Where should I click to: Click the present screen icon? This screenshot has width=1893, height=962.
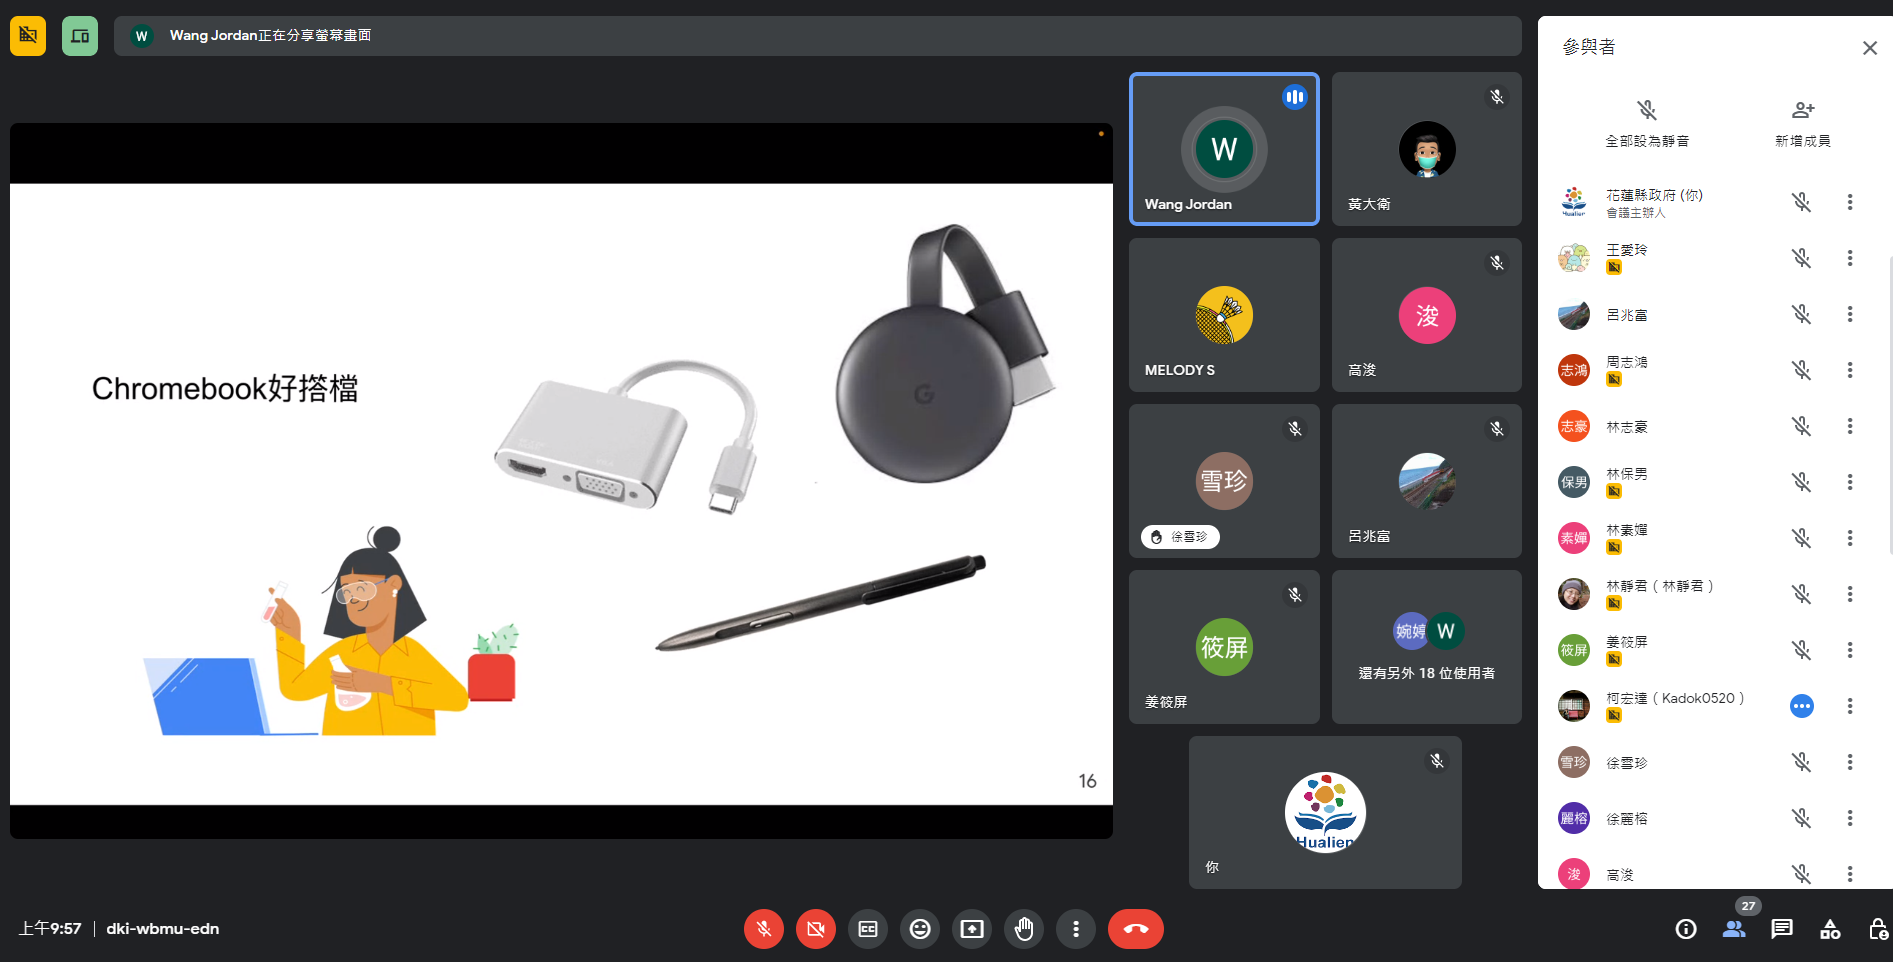[x=972, y=929]
